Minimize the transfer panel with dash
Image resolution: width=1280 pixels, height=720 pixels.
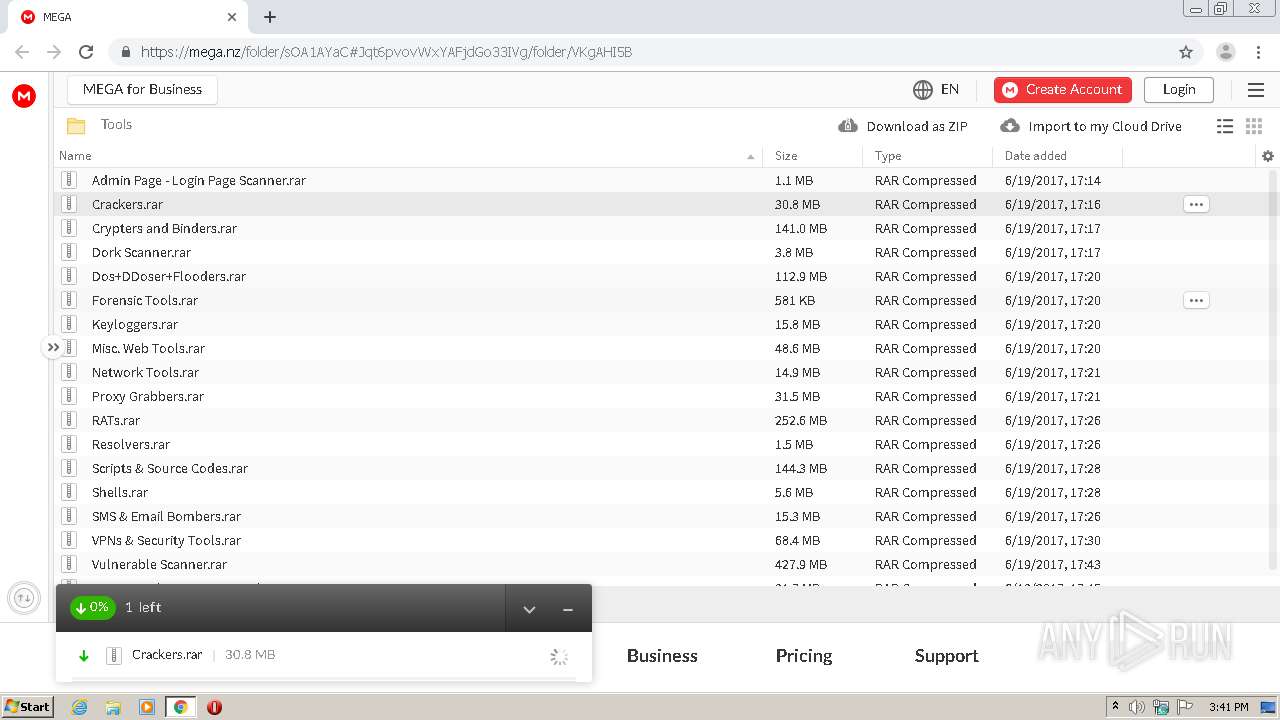pyautogui.click(x=568, y=609)
